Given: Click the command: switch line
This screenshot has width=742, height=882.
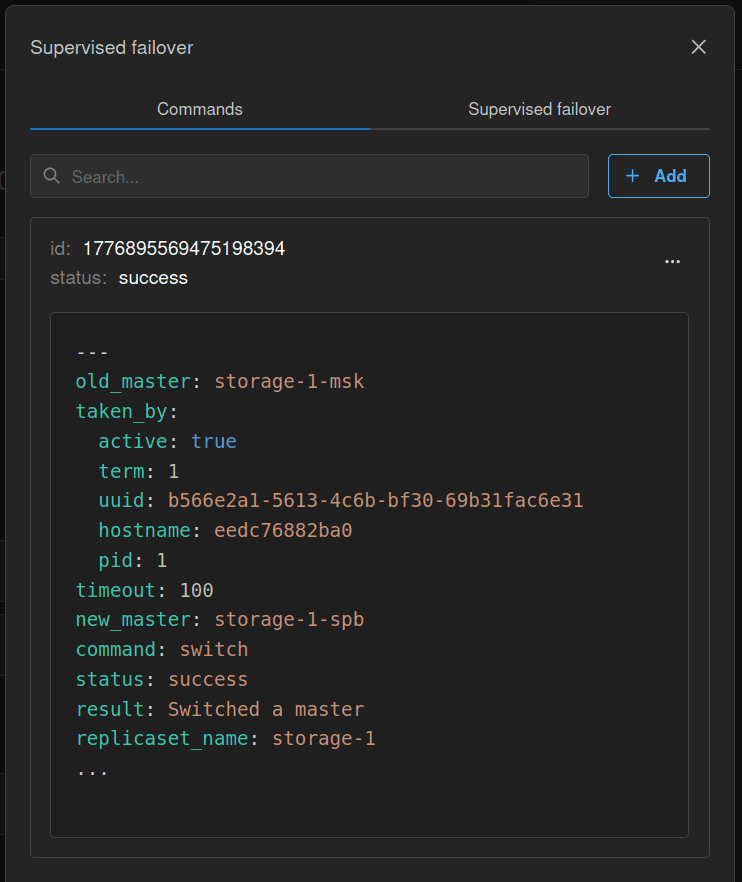Looking at the screenshot, I should coord(162,649).
